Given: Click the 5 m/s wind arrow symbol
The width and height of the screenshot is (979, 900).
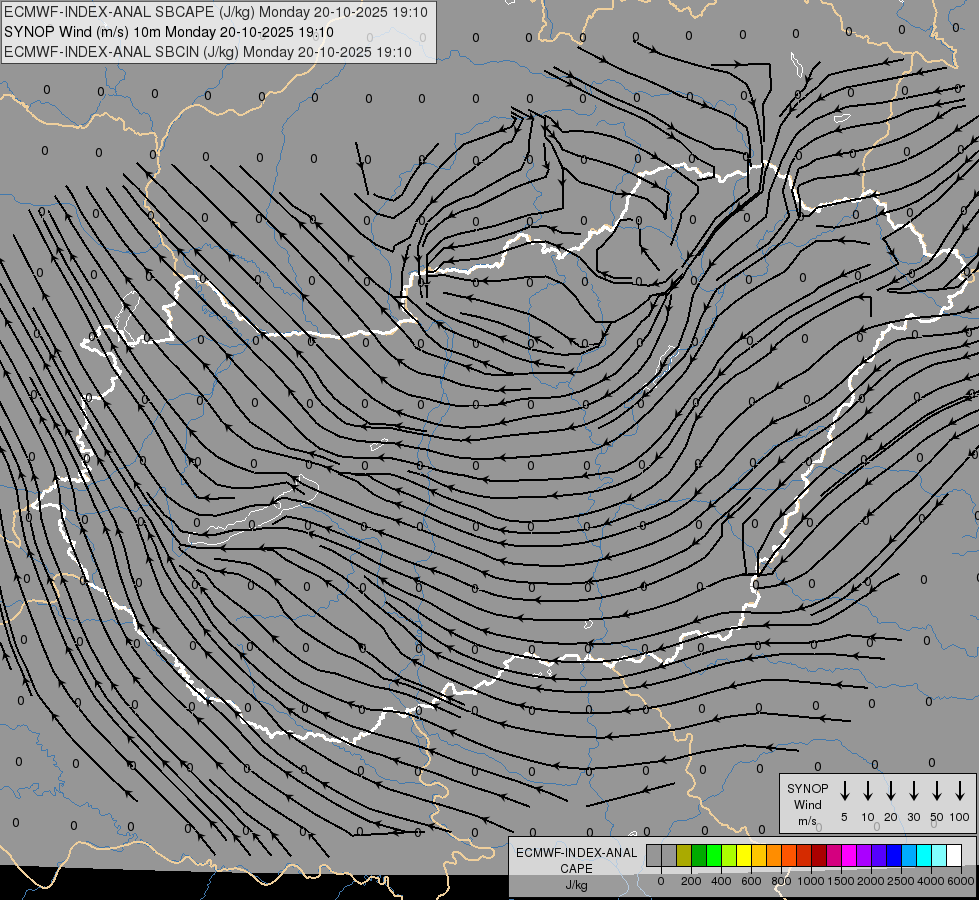Looking at the screenshot, I should (845, 791).
